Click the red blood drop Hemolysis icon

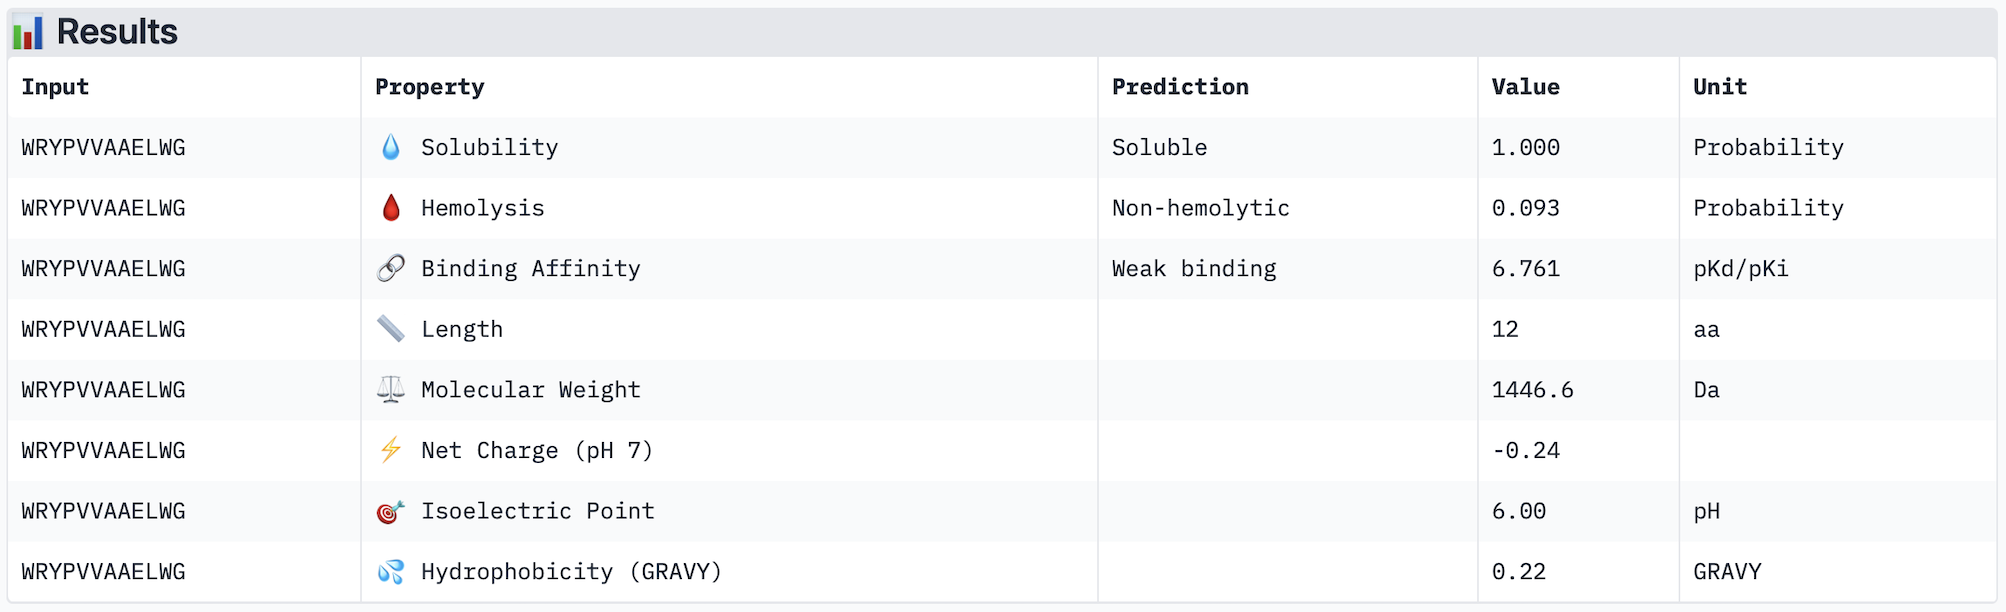391,208
